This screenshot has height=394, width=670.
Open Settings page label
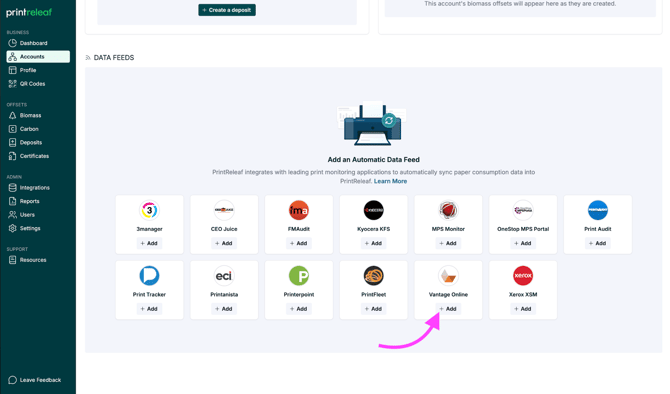tap(30, 228)
